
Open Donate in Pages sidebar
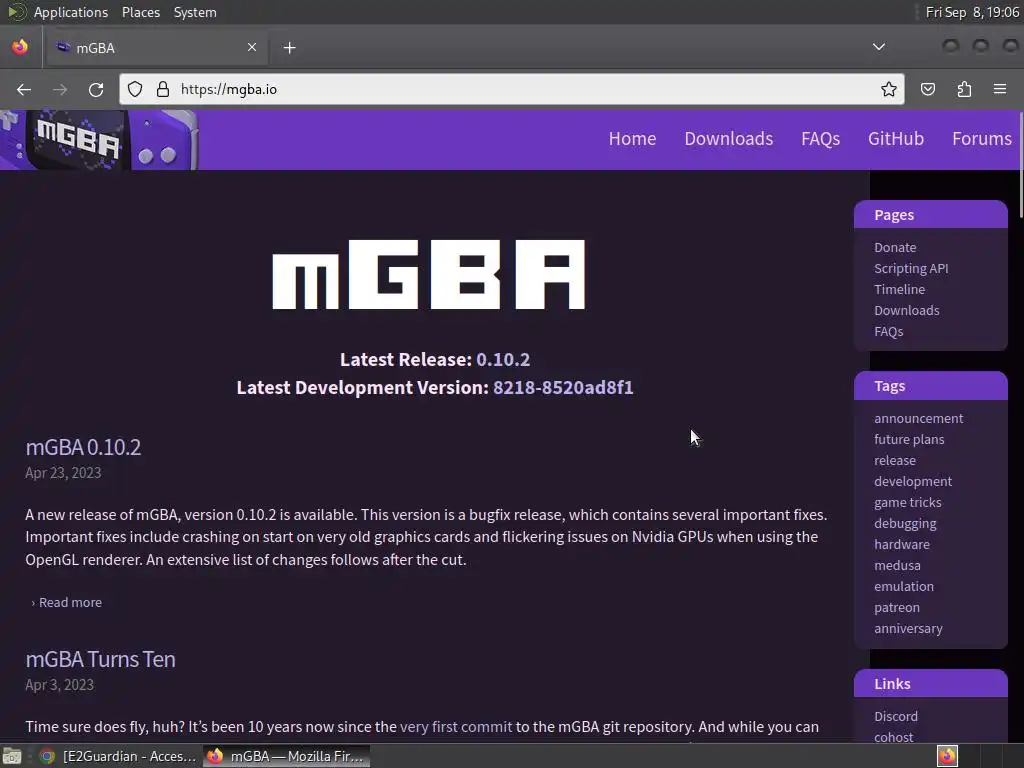(895, 248)
